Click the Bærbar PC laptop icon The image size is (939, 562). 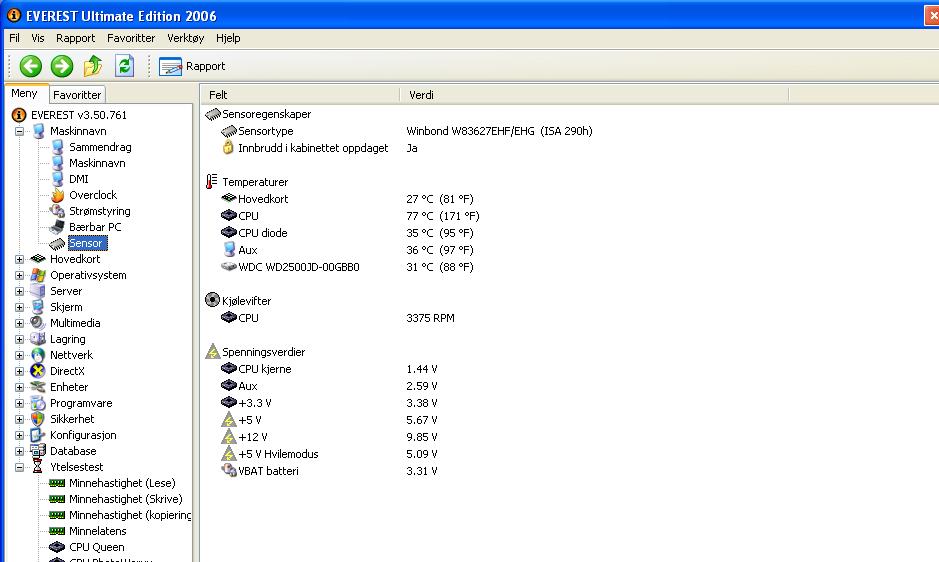click(x=57, y=227)
